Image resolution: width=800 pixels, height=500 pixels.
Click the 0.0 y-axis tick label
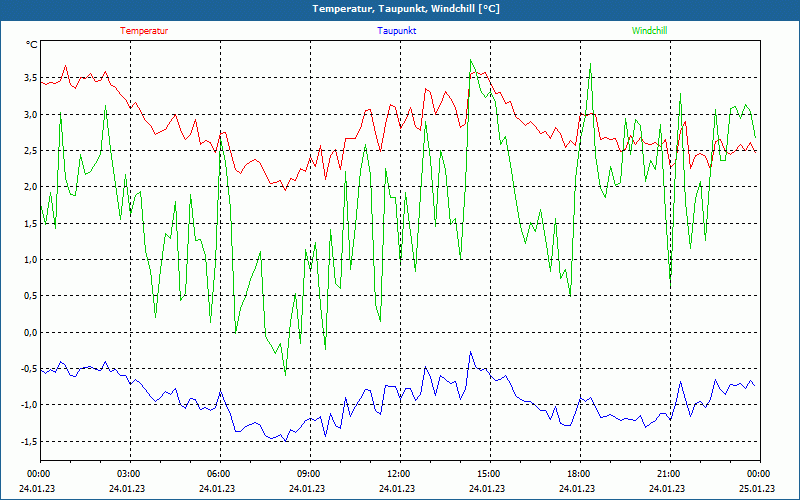(x=30, y=332)
